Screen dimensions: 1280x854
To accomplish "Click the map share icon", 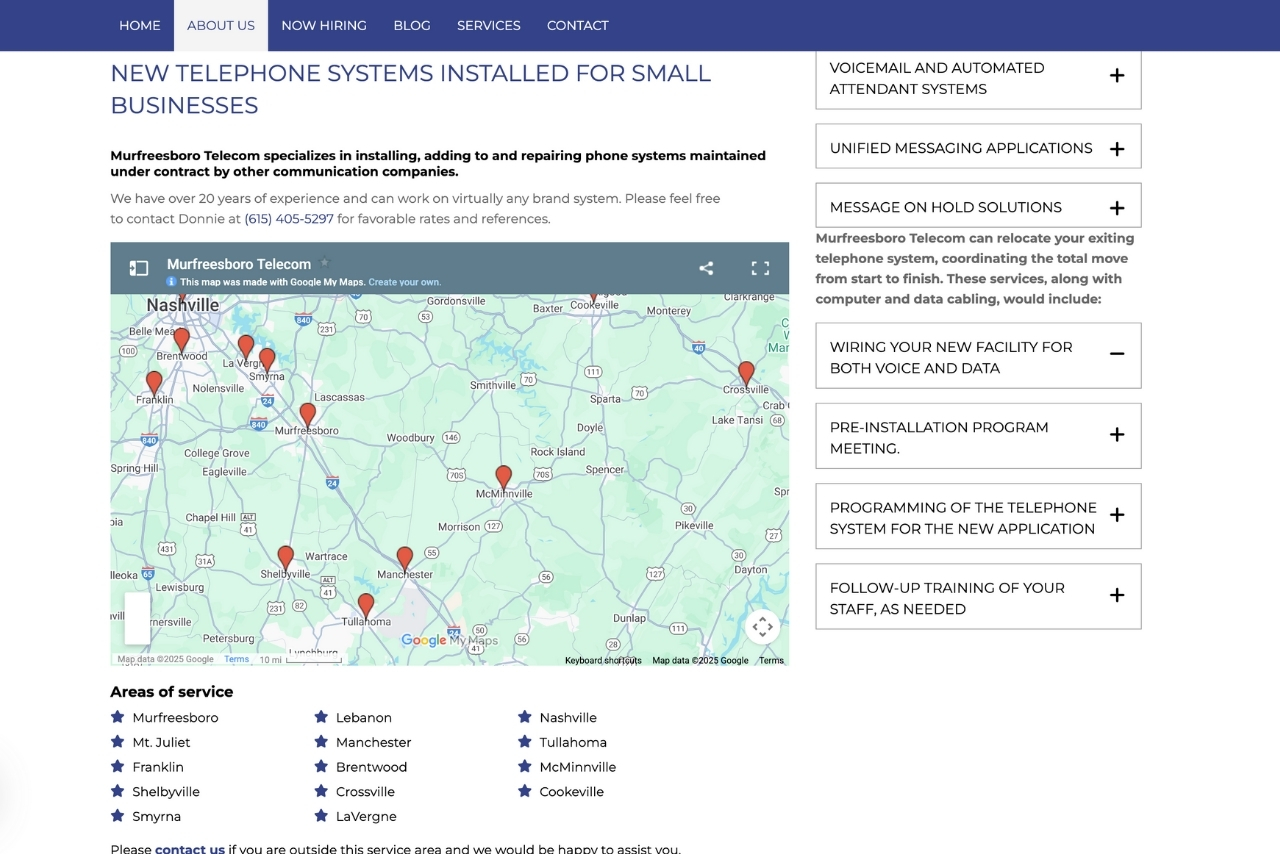I will (706, 268).
